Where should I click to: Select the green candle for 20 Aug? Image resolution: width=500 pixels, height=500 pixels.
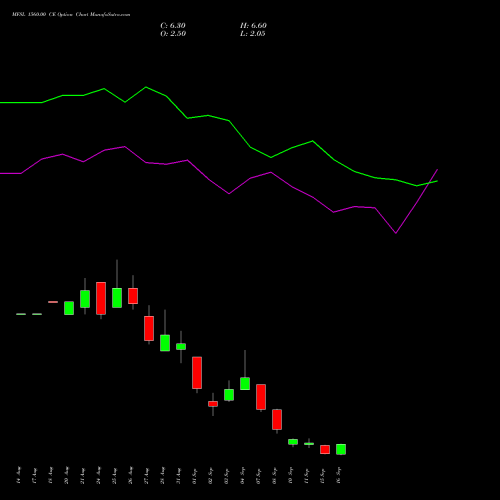tap(69, 308)
